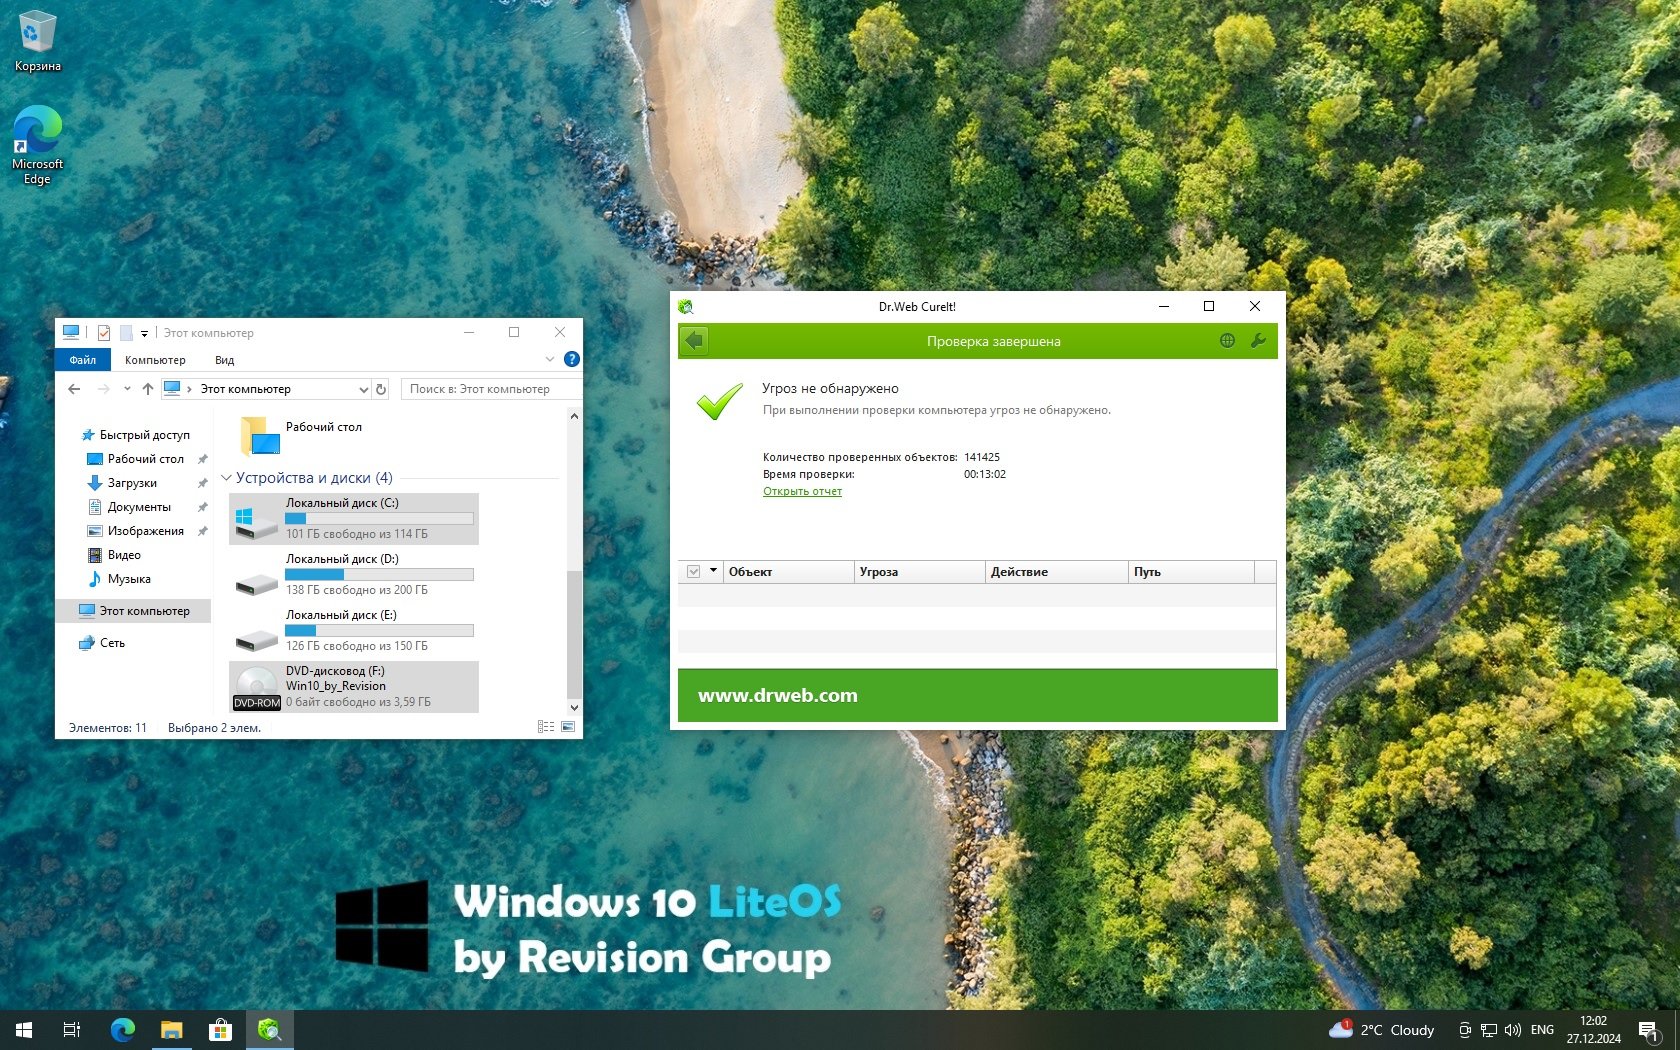This screenshot has height=1050, width=1680.
Task: Go up one folder level in Explorer
Action: [148, 389]
